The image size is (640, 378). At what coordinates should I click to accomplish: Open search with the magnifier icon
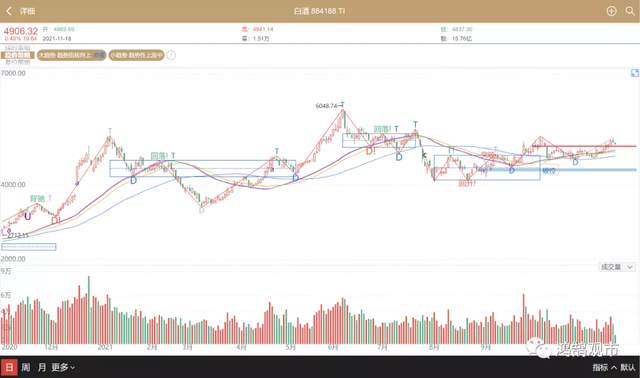(630, 11)
